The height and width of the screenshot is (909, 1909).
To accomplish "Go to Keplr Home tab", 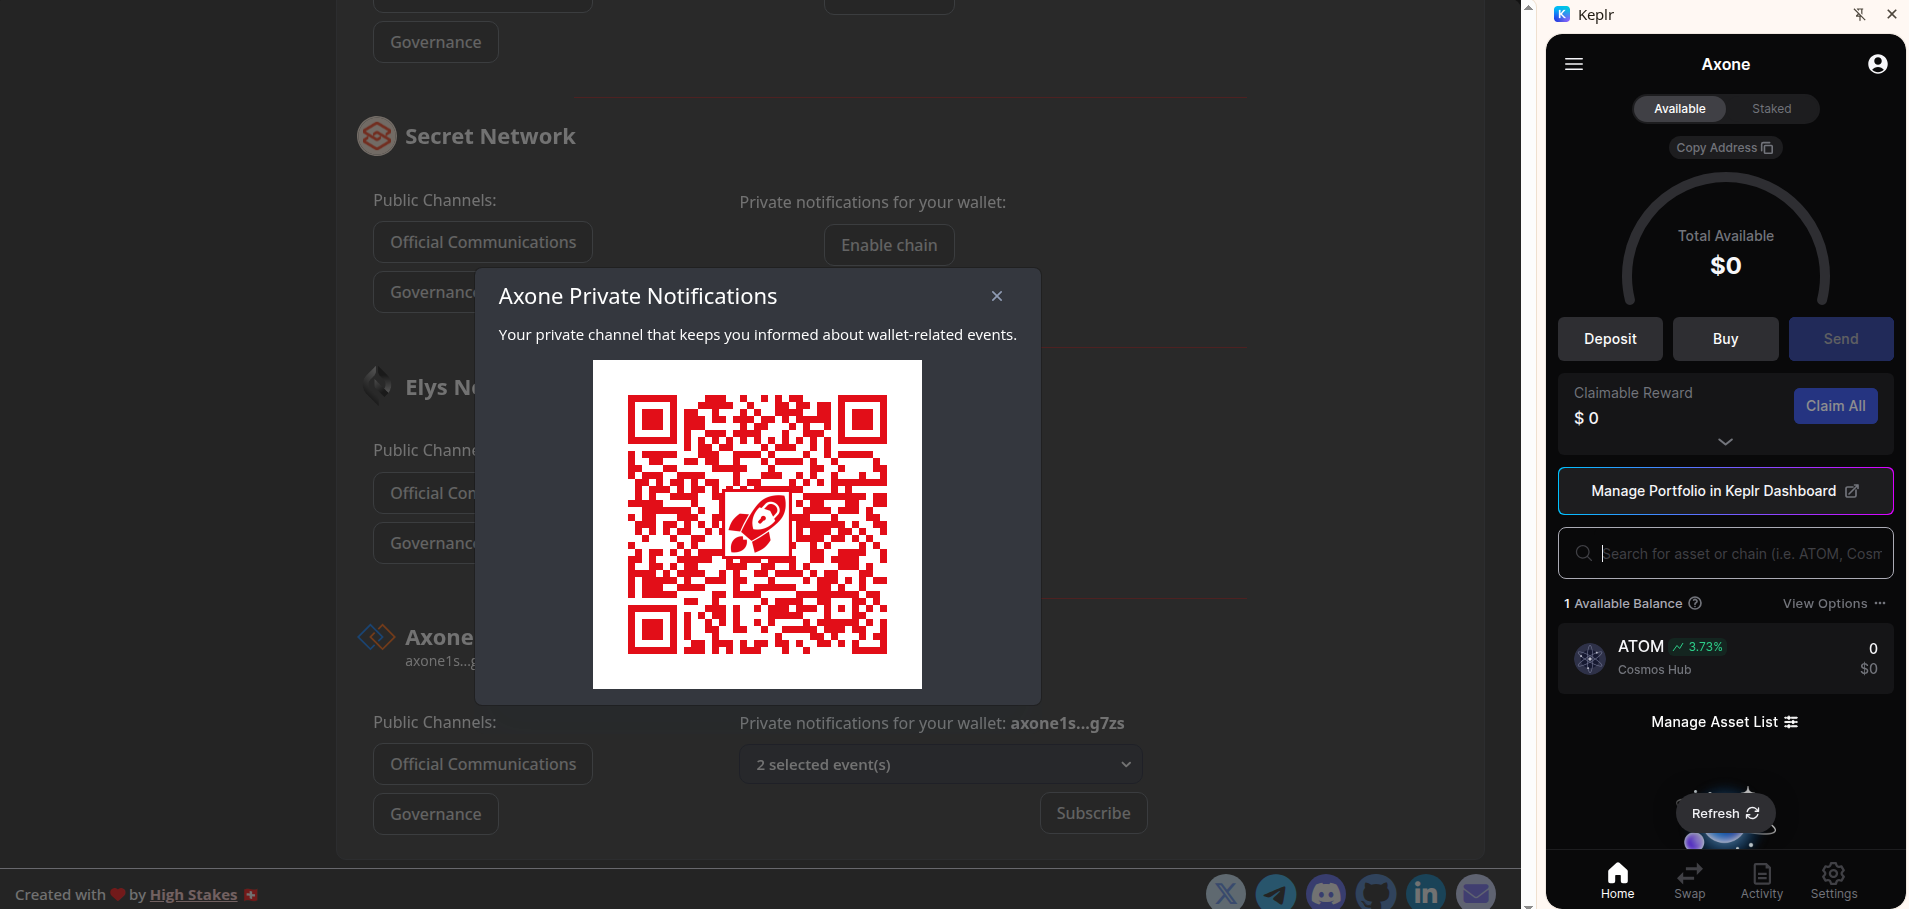I will click(x=1617, y=881).
